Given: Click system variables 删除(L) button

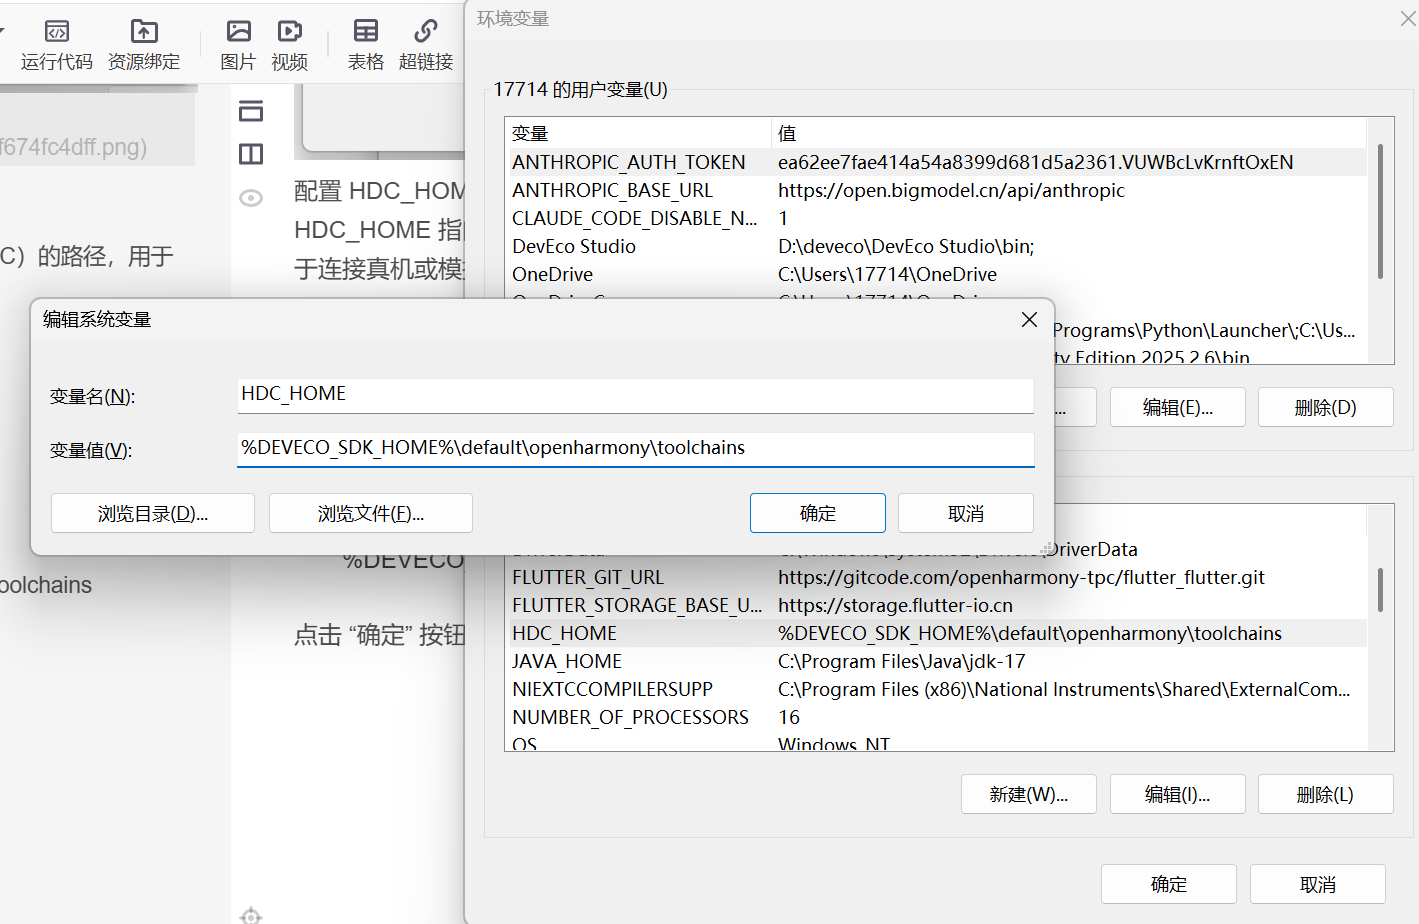Looking at the screenshot, I should 1326,794.
